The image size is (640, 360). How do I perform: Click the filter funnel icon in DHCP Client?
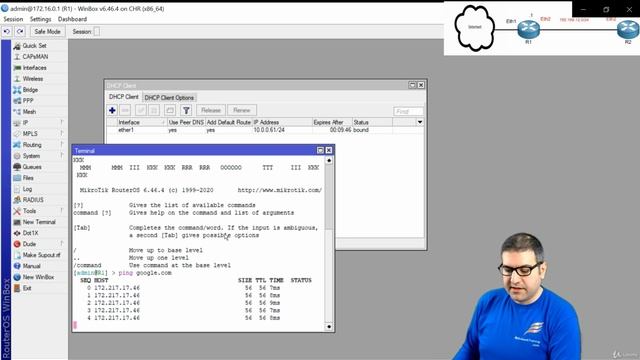coord(186,110)
